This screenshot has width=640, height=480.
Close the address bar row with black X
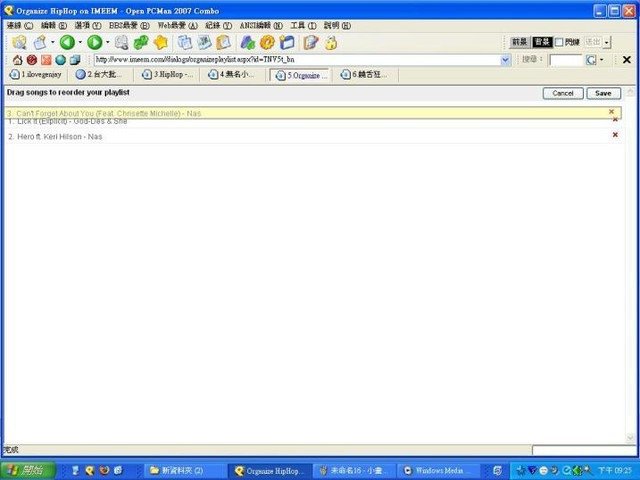[627, 60]
